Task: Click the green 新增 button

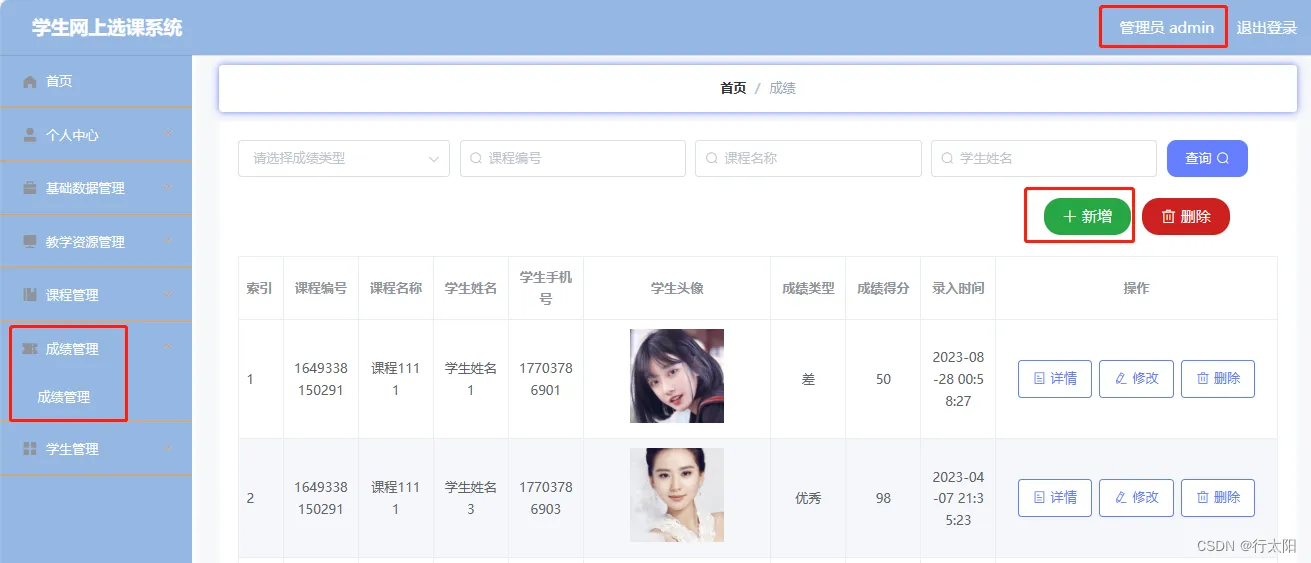Action: point(1087,216)
